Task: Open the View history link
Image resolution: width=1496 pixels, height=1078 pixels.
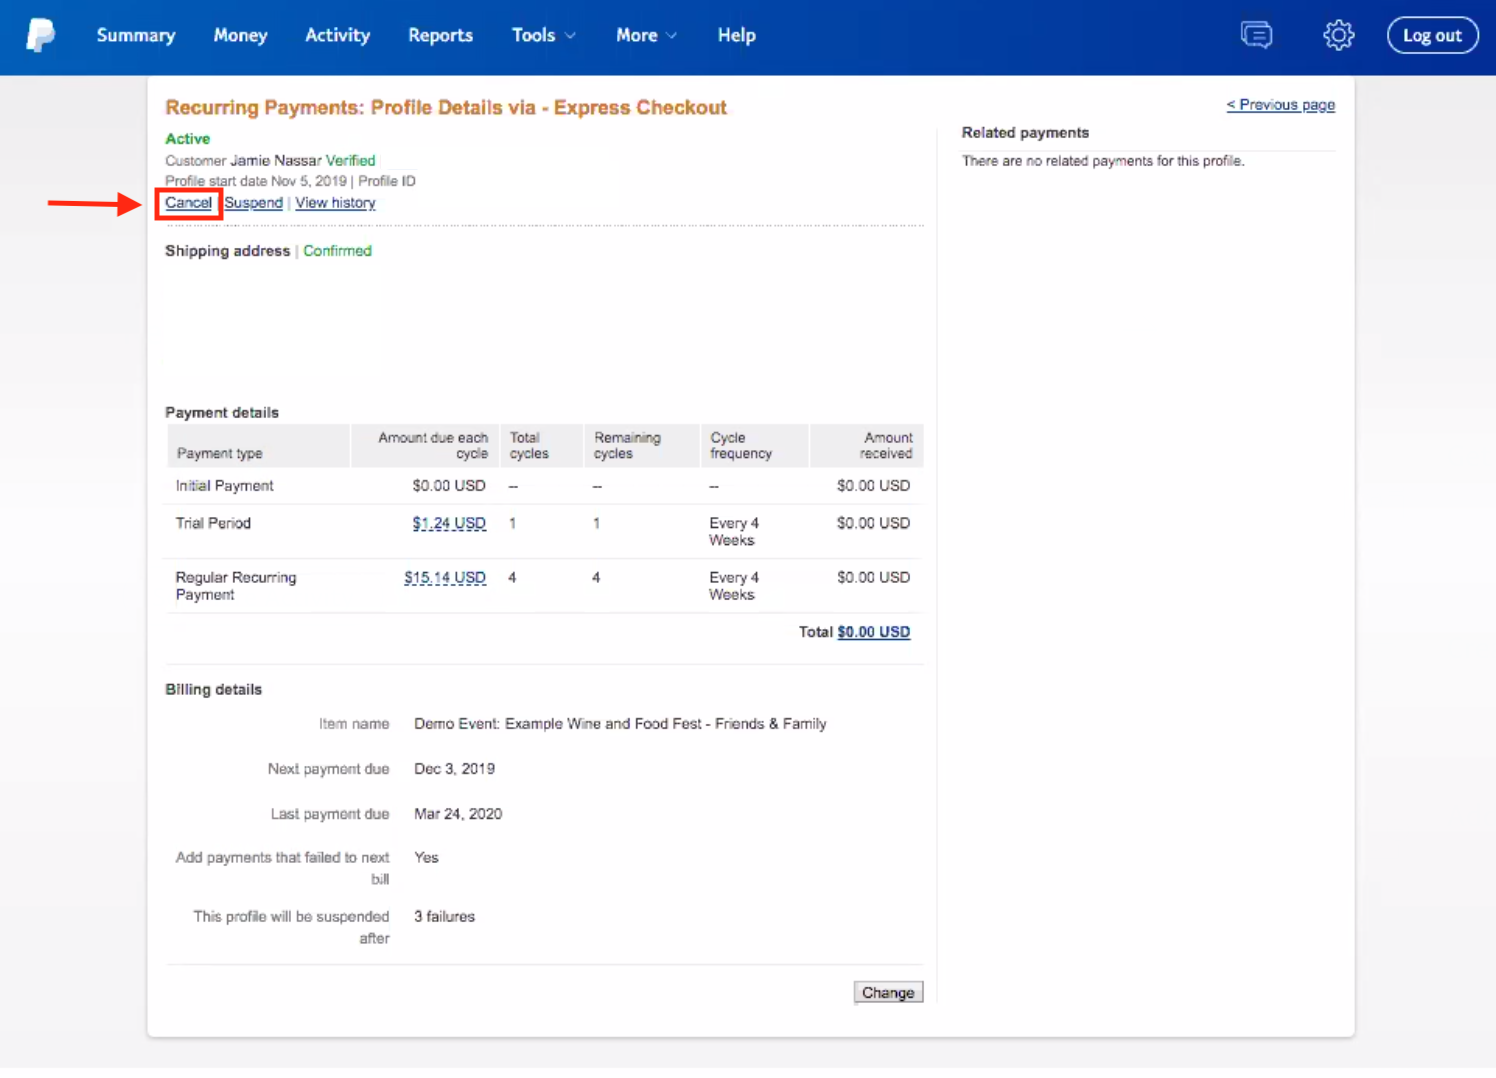Action: pyautogui.click(x=335, y=203)
